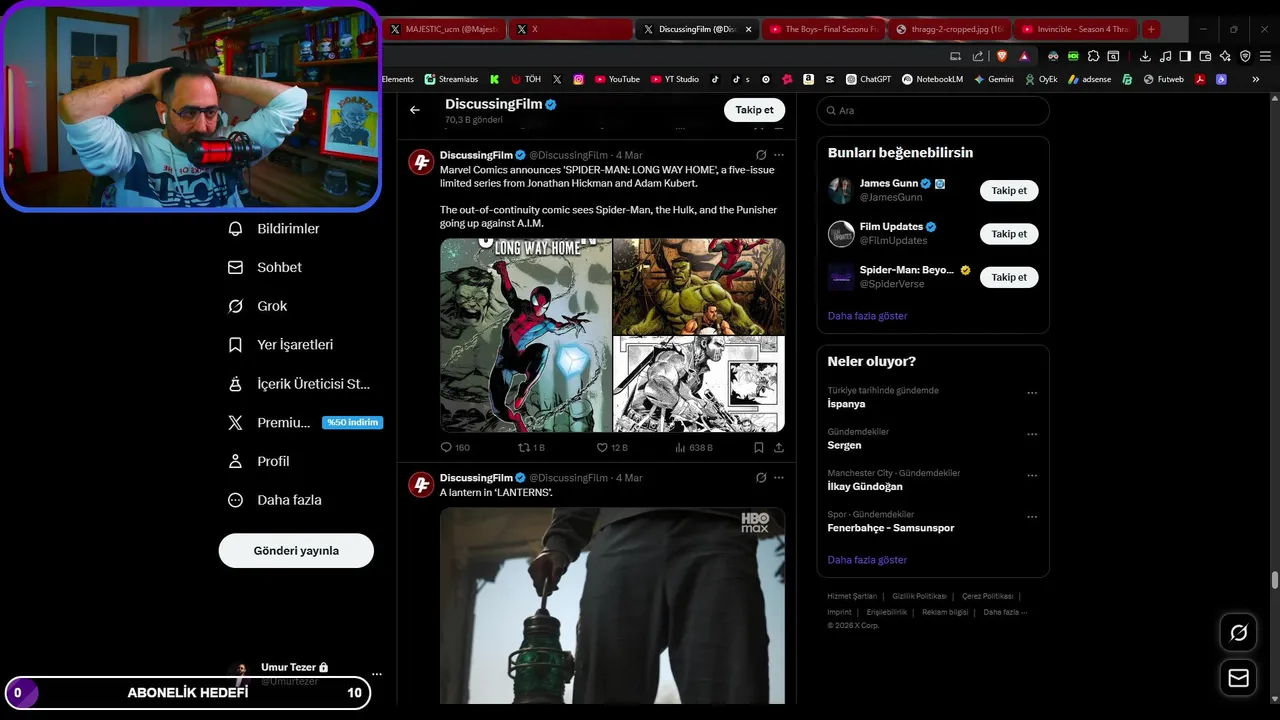Open James Gunn's profile name
1280x720 pixels.
[x=889, y=184]
